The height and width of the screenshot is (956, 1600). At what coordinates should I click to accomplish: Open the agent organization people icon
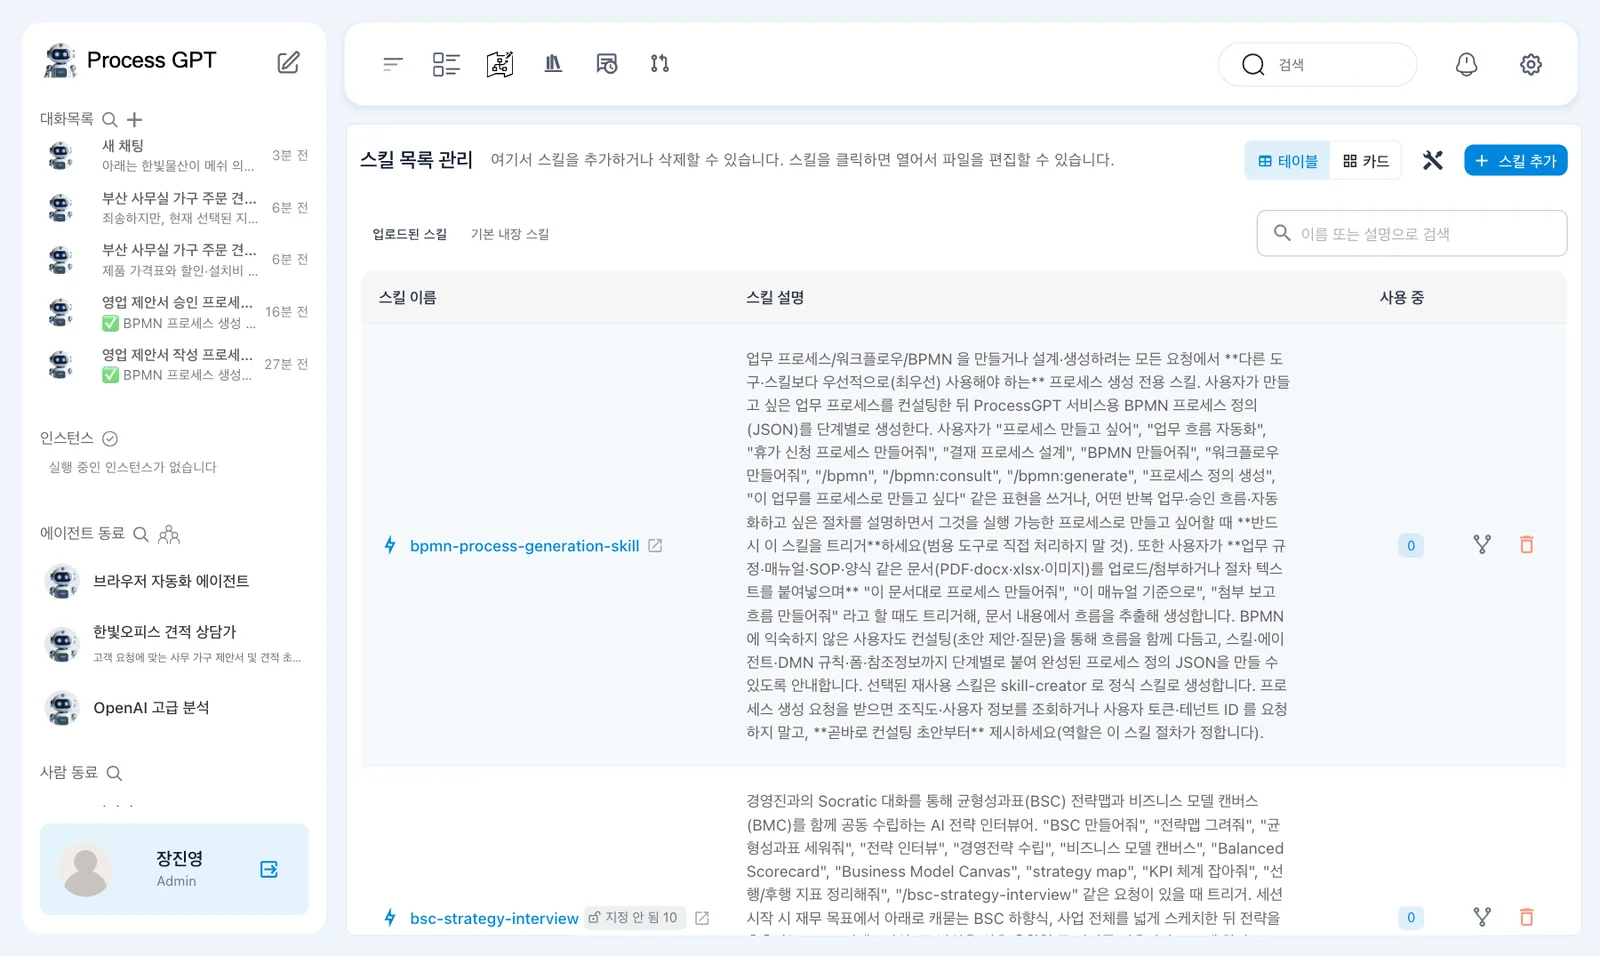coord(169,534)
